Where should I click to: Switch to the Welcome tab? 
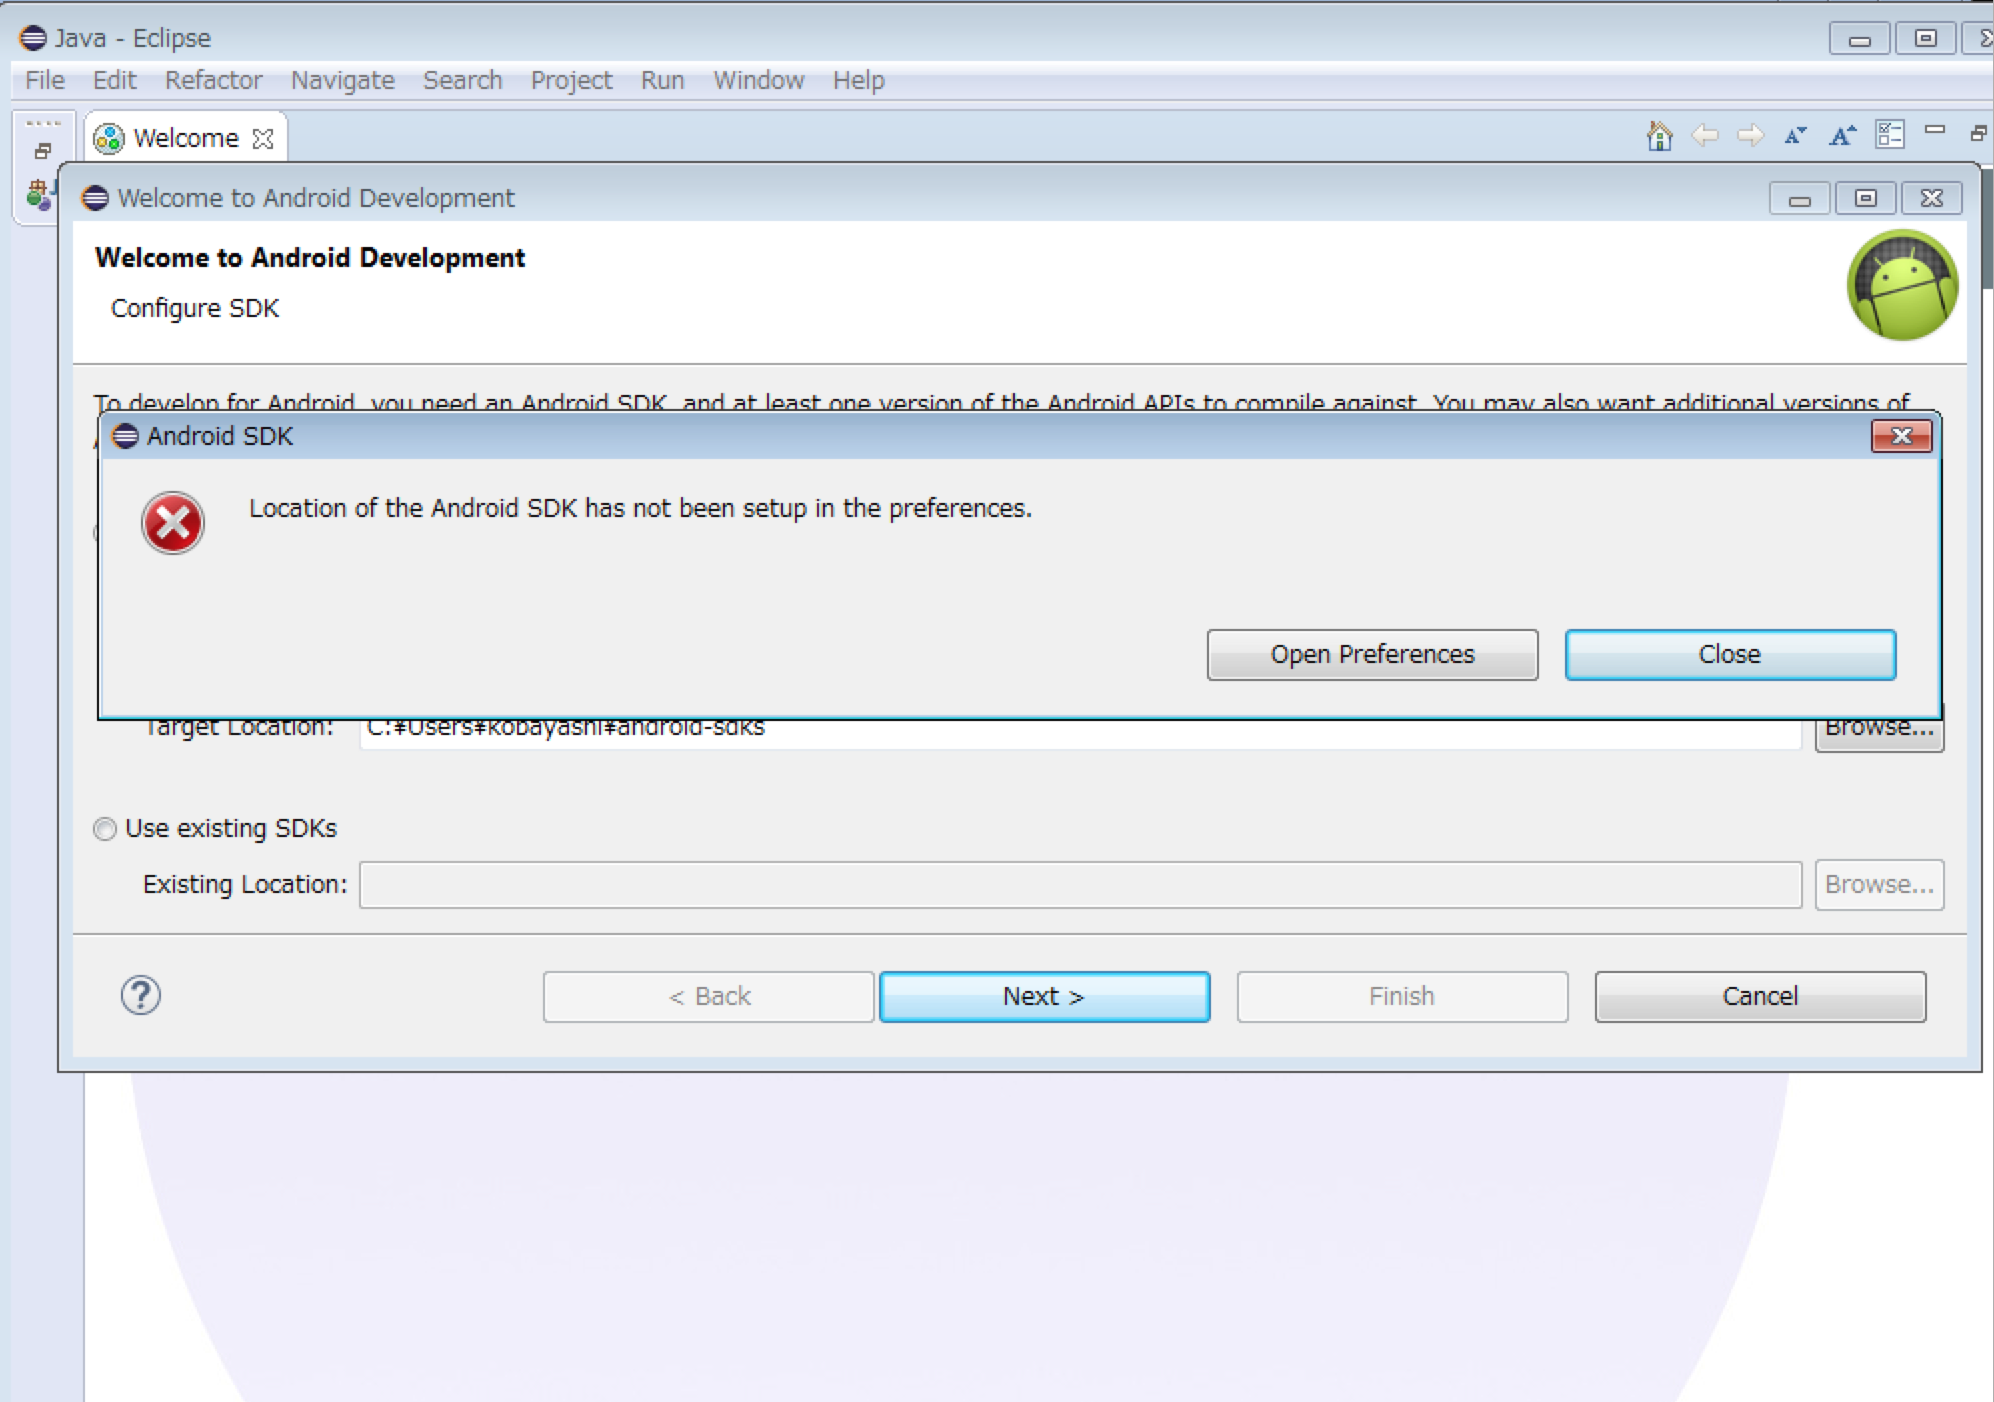(x=186, y=138)
